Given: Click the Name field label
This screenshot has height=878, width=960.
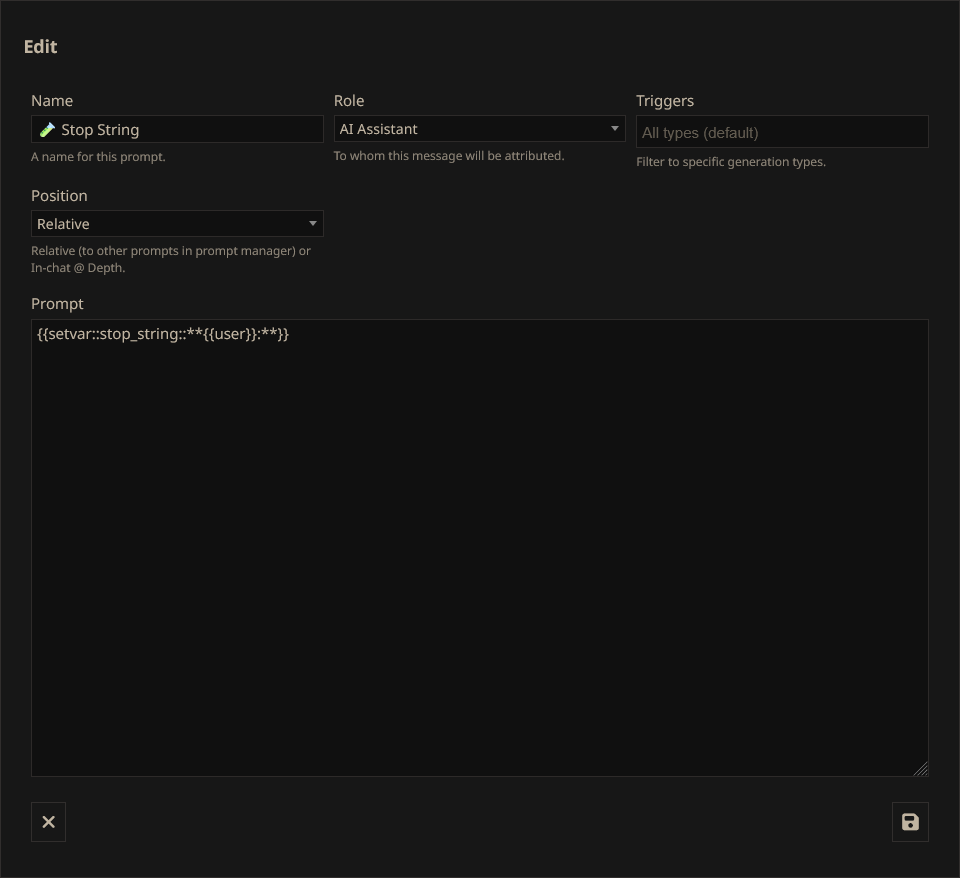Looking at the screenshot, I should [x=52, y=101].
